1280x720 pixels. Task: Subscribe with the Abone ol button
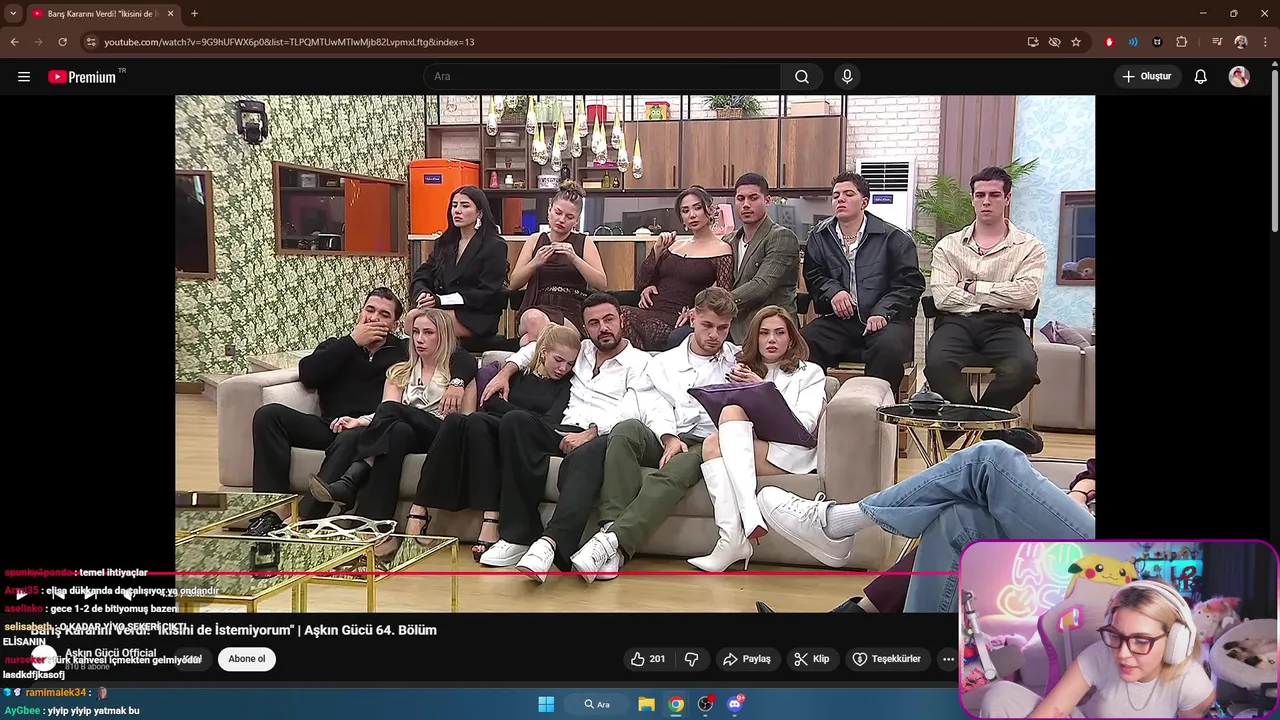coord(247,659)
